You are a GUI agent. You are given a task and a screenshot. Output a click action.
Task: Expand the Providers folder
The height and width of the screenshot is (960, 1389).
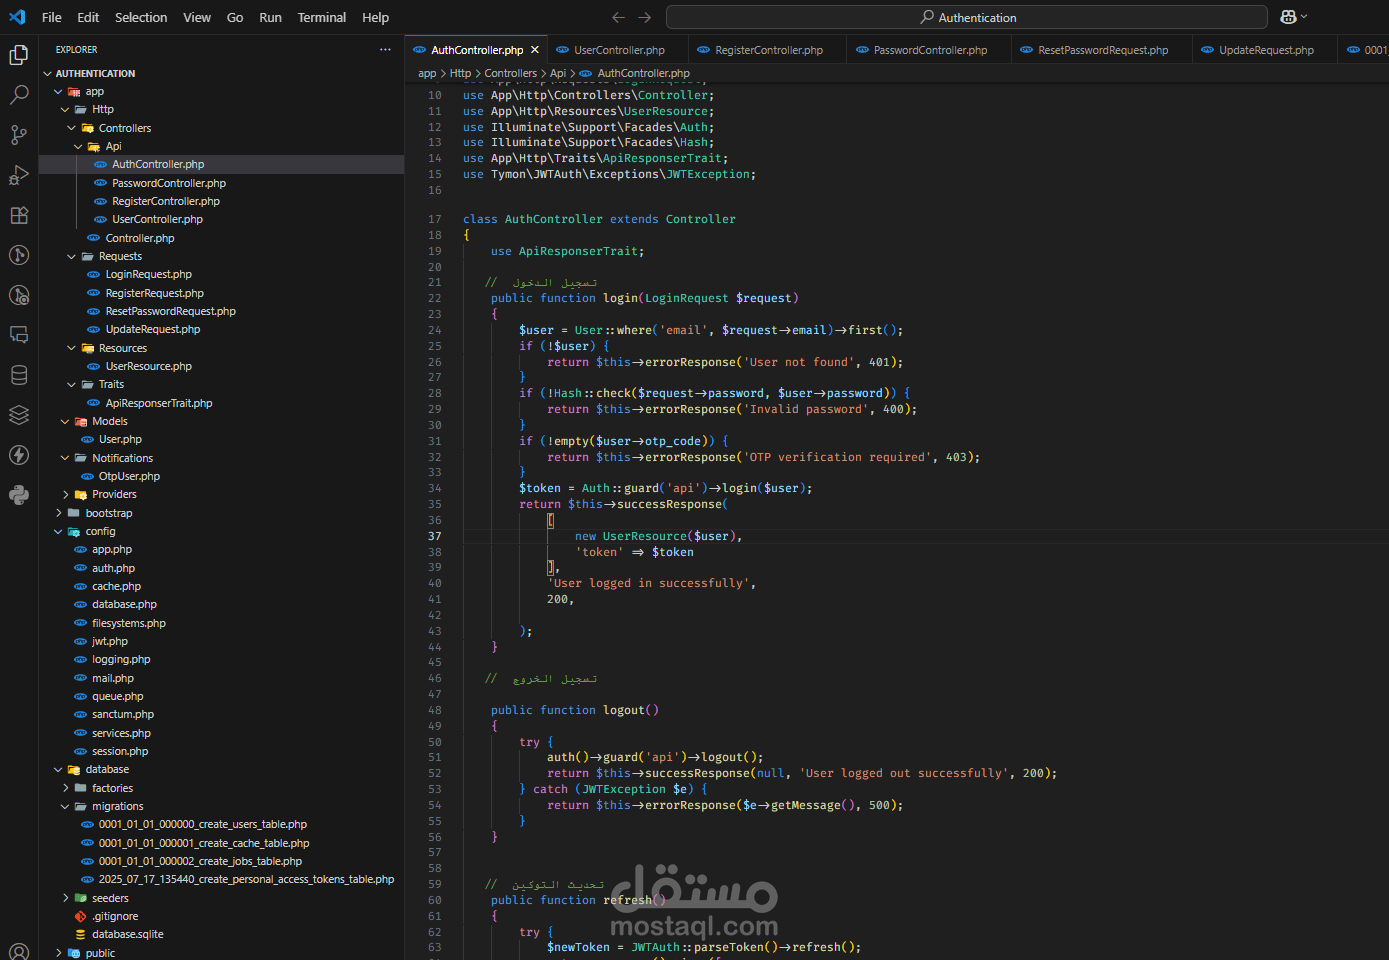(65, 495)
